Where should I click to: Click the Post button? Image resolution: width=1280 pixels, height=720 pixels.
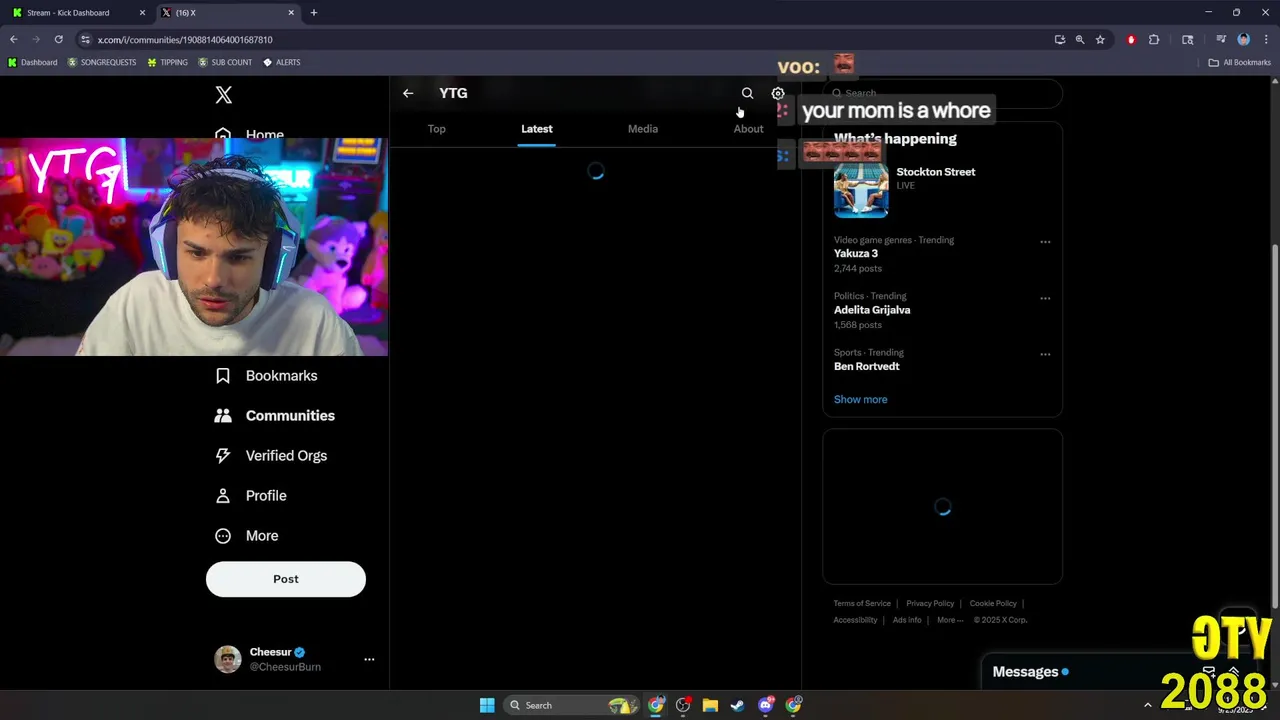tap(286, 579)
